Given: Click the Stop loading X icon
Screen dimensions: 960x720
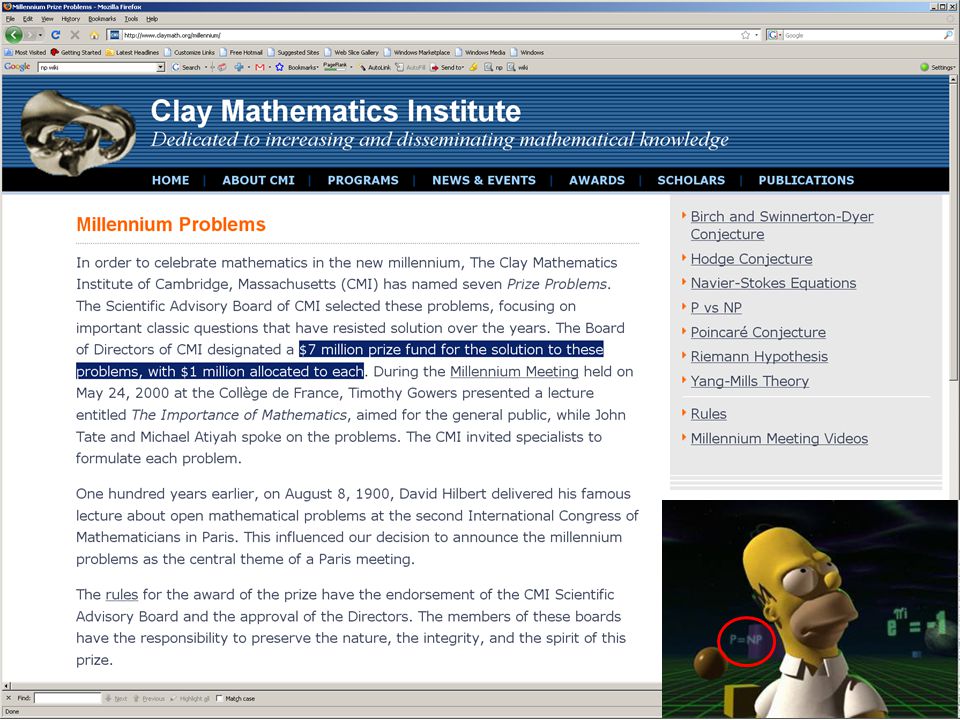Looking at the screenshot, I should 75,35.
